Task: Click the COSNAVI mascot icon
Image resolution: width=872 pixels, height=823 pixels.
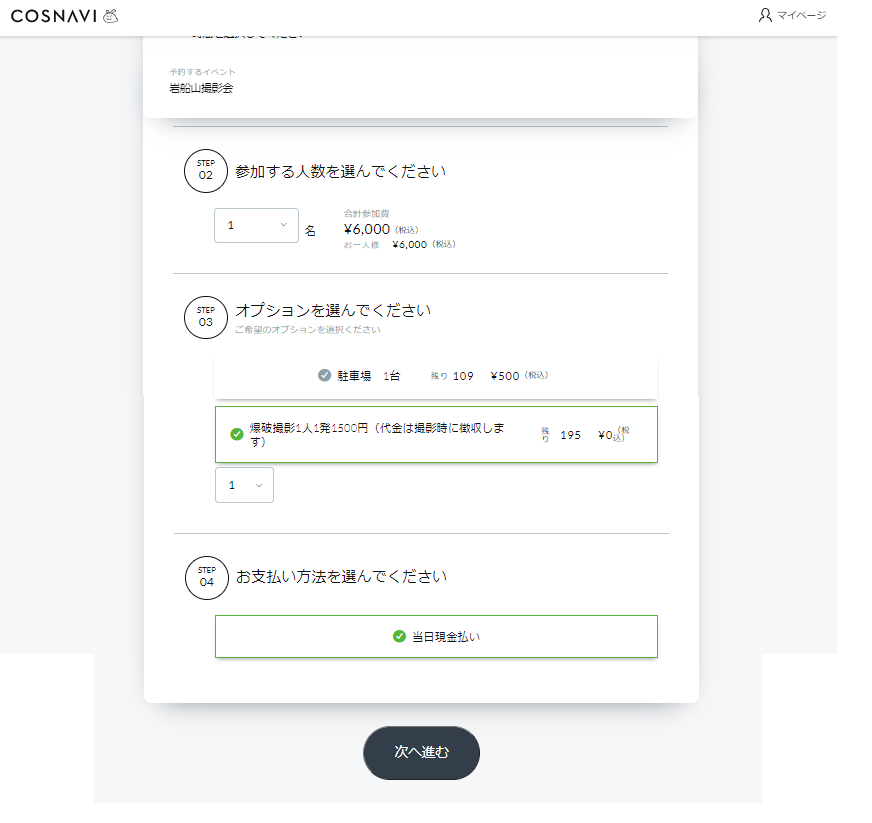Action: [111, 16]
